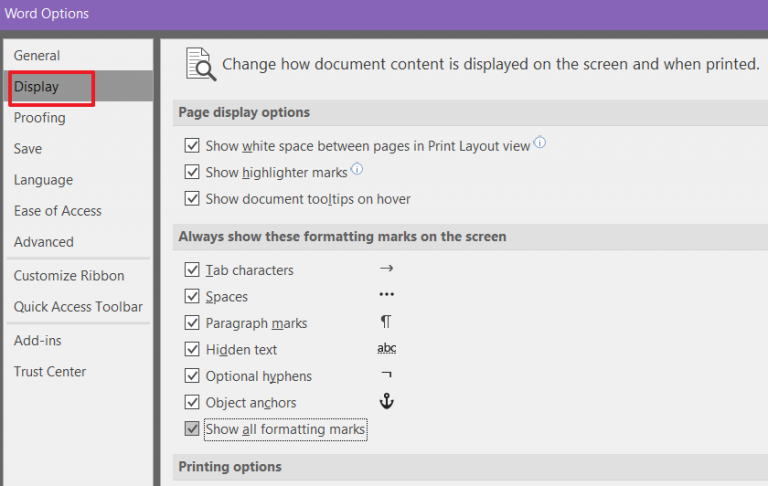The width and height of the screenshot is (768, 486).
Task: Go to the Save options category
Action: (x=78, y=148)
